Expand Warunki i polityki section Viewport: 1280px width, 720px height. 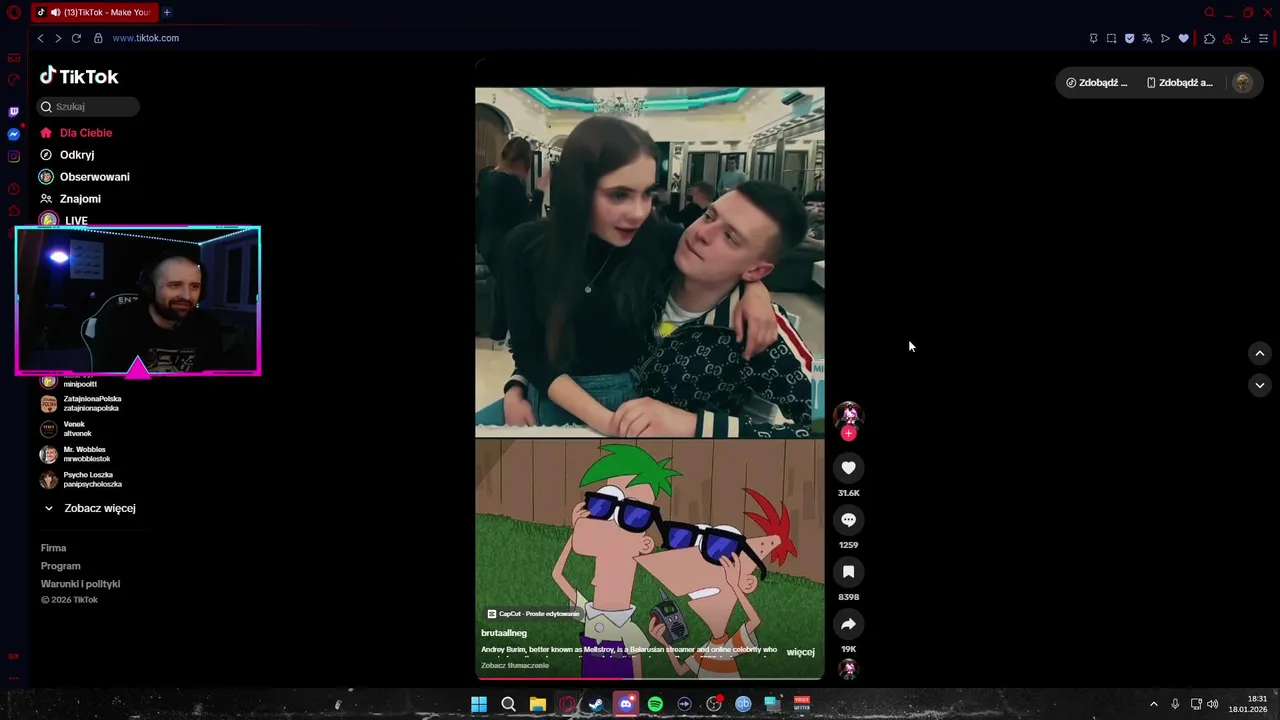pos(80,584)
